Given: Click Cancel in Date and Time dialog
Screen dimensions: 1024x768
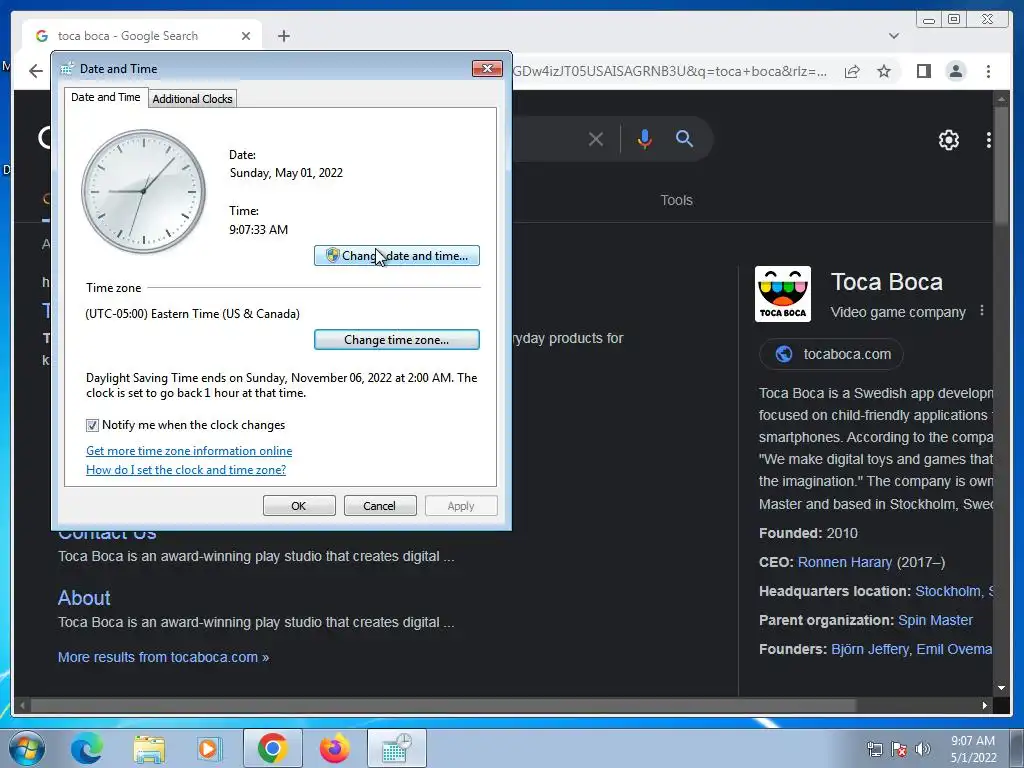Looking at the screenshot, I should (x=379, y=505).
